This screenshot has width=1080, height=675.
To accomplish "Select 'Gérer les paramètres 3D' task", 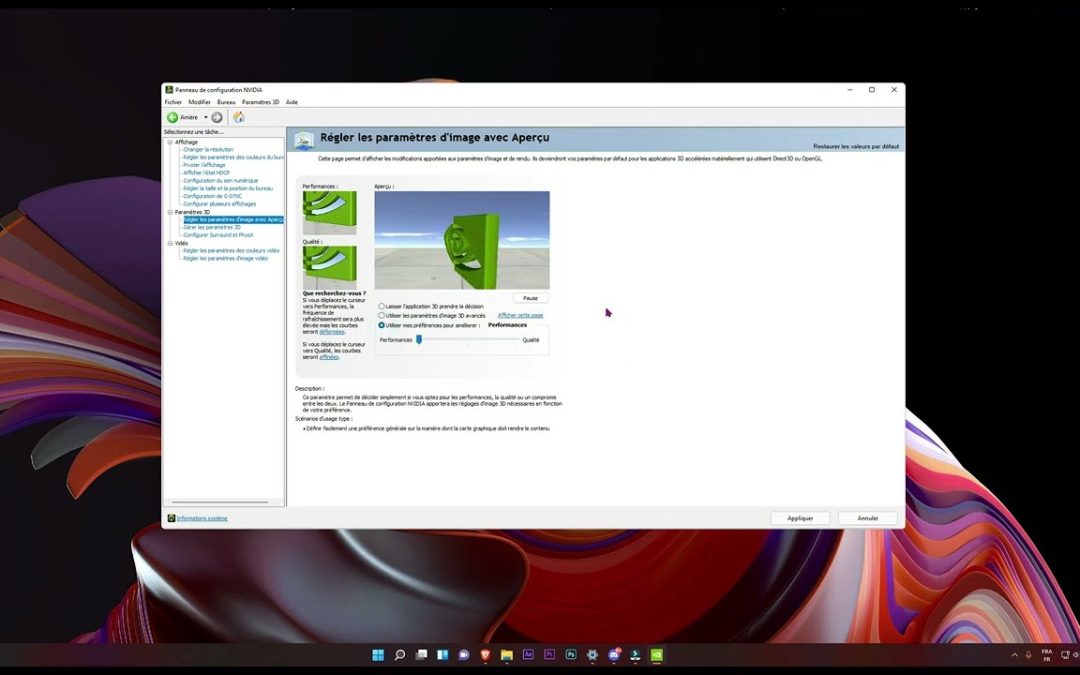I will (x=211, y=227).
